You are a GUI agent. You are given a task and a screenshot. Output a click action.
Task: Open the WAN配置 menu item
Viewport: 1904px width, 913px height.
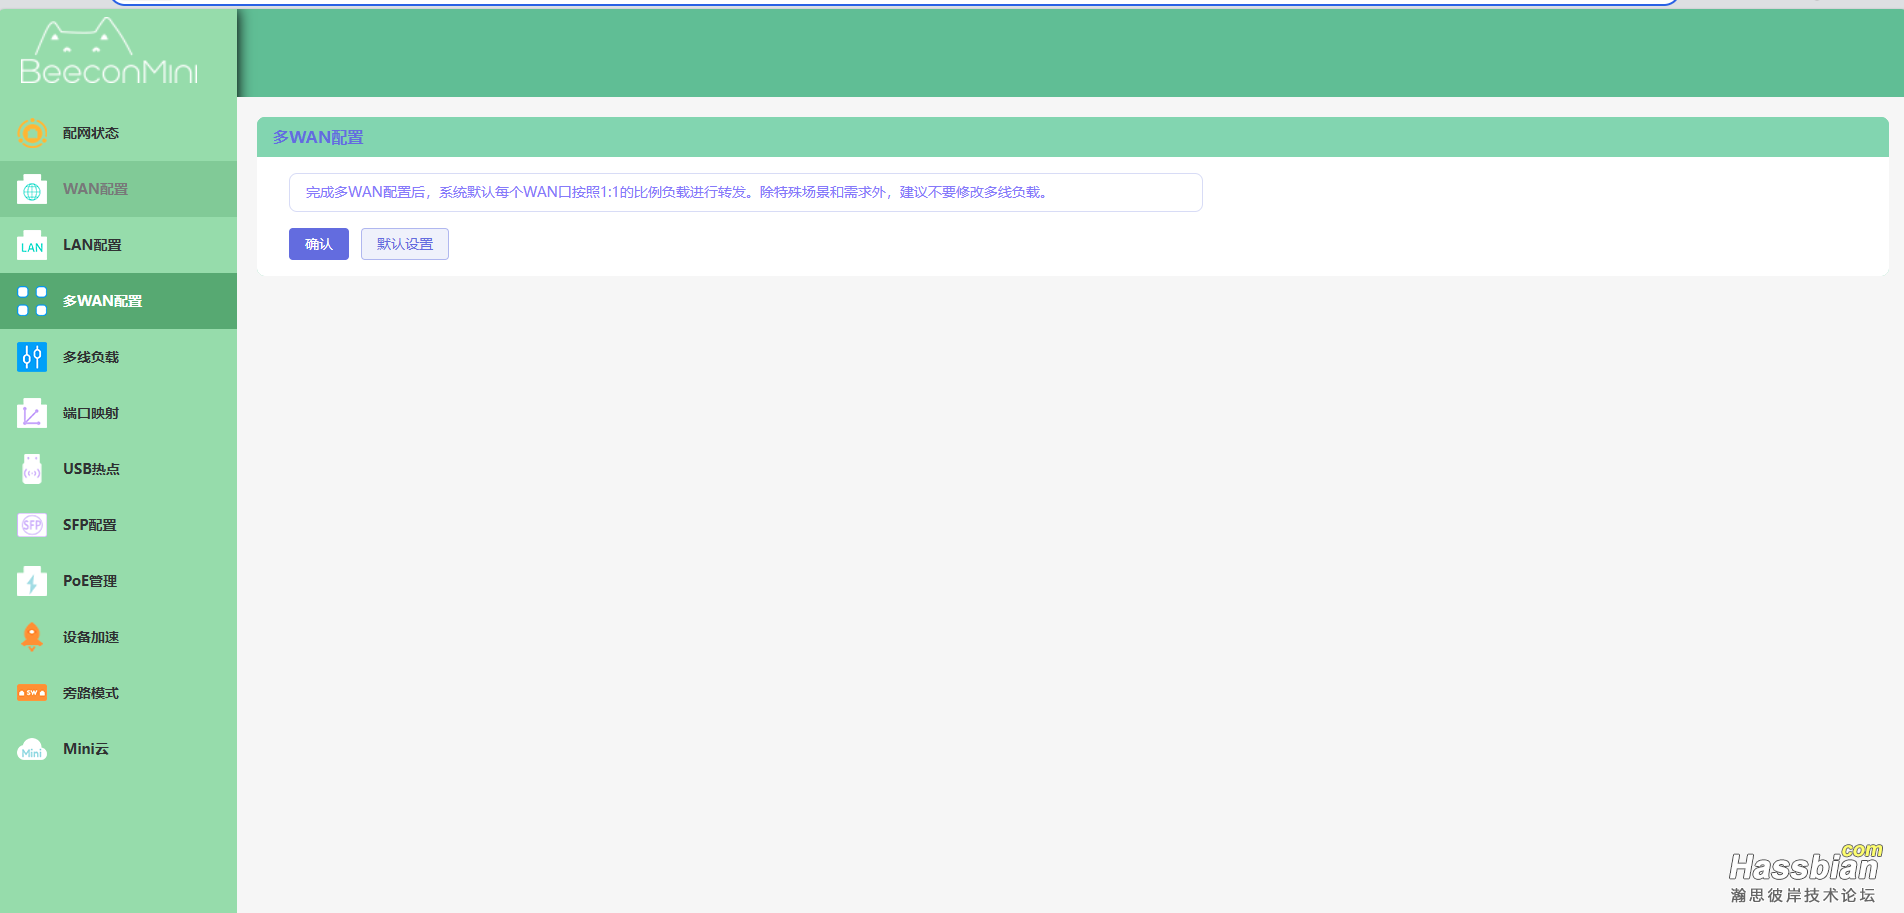click(118, 189)
